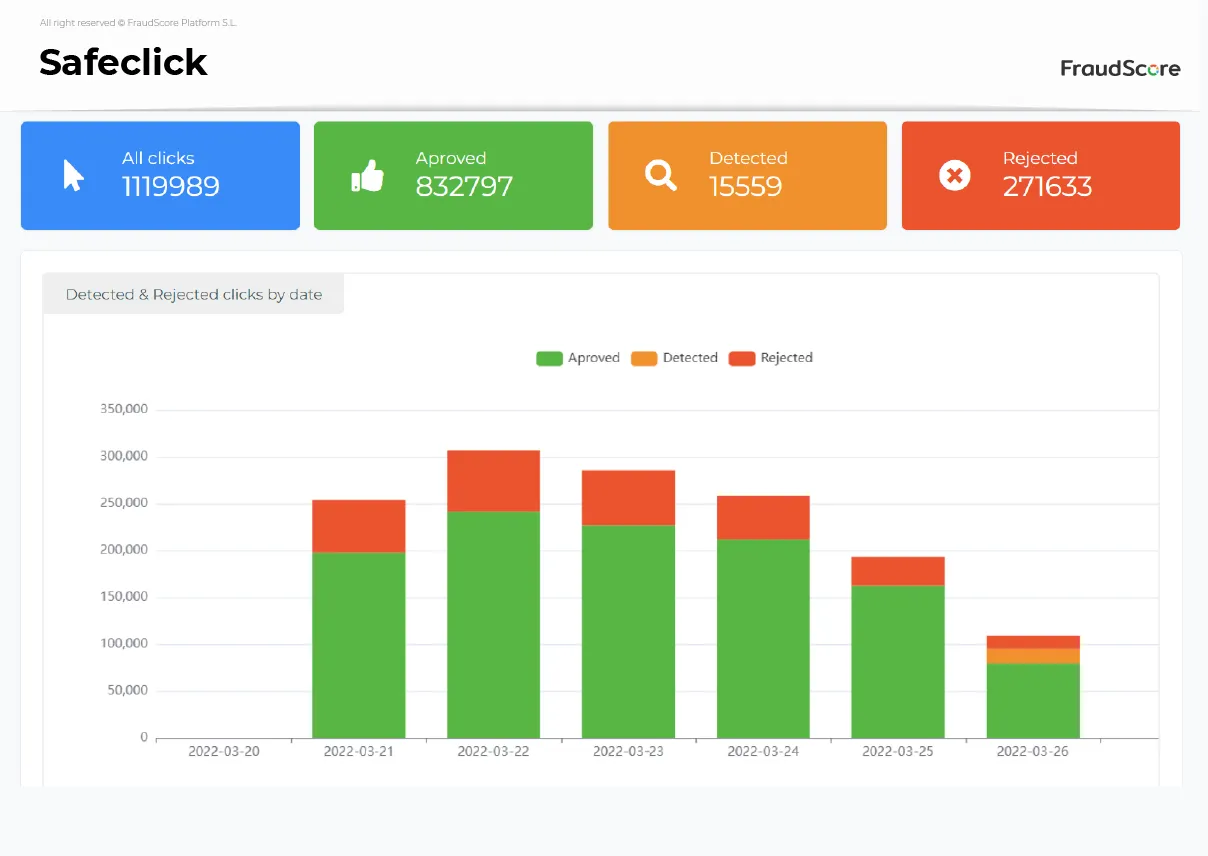The width and height of the screenshot is (1208, 856).
Task: Click the X circle icon in Rejected card
Action: click(954, 176)
